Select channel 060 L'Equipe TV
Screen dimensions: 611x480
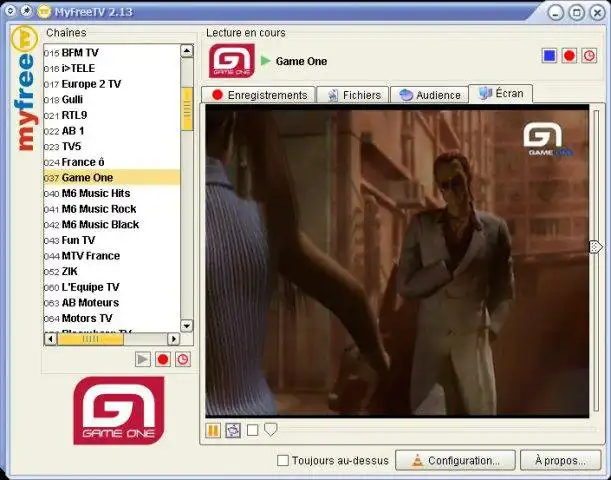(111, 287)
